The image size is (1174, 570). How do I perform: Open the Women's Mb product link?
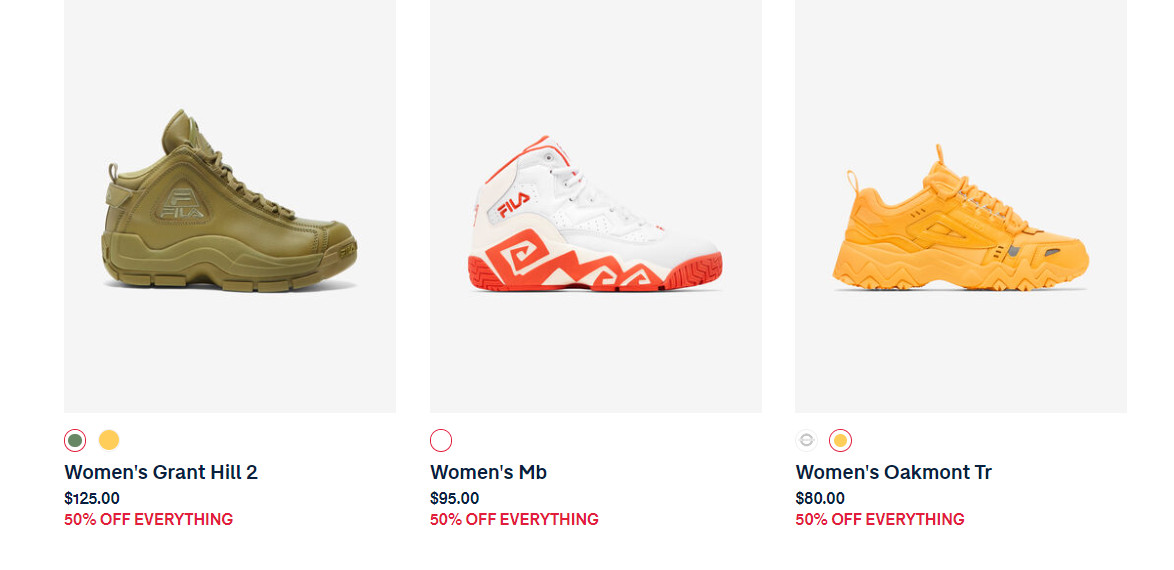(489, 472)
